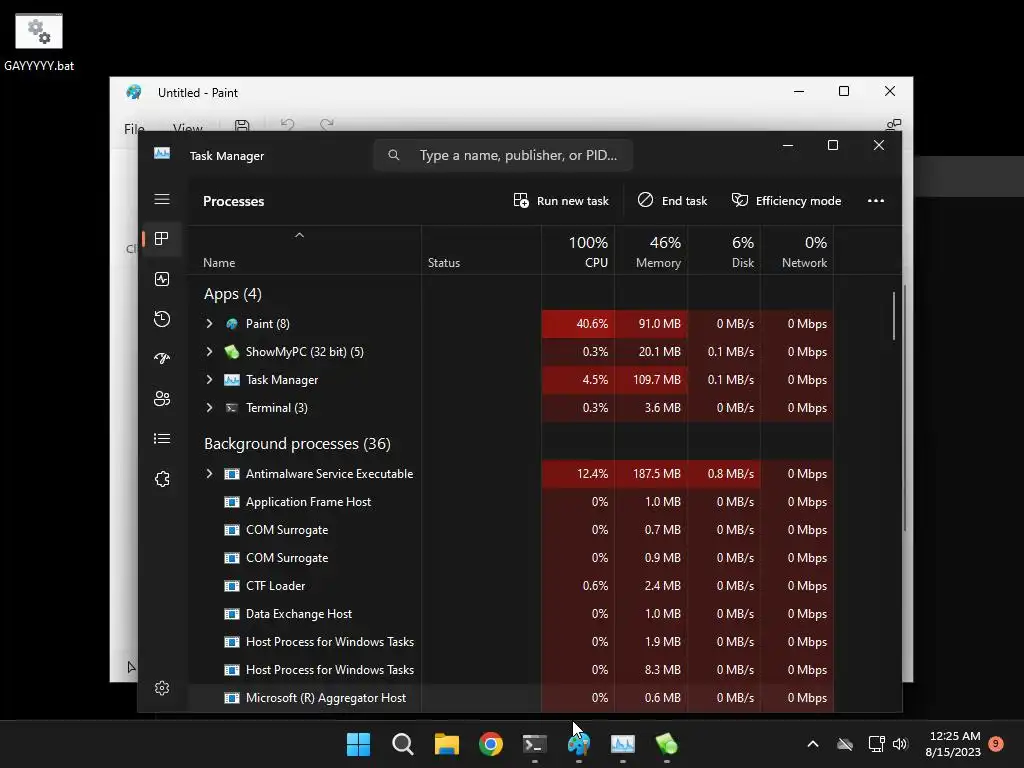Viewport: 1024px width, 768px height.
Task: Click the Background processes (36) header
Action: 297,444
